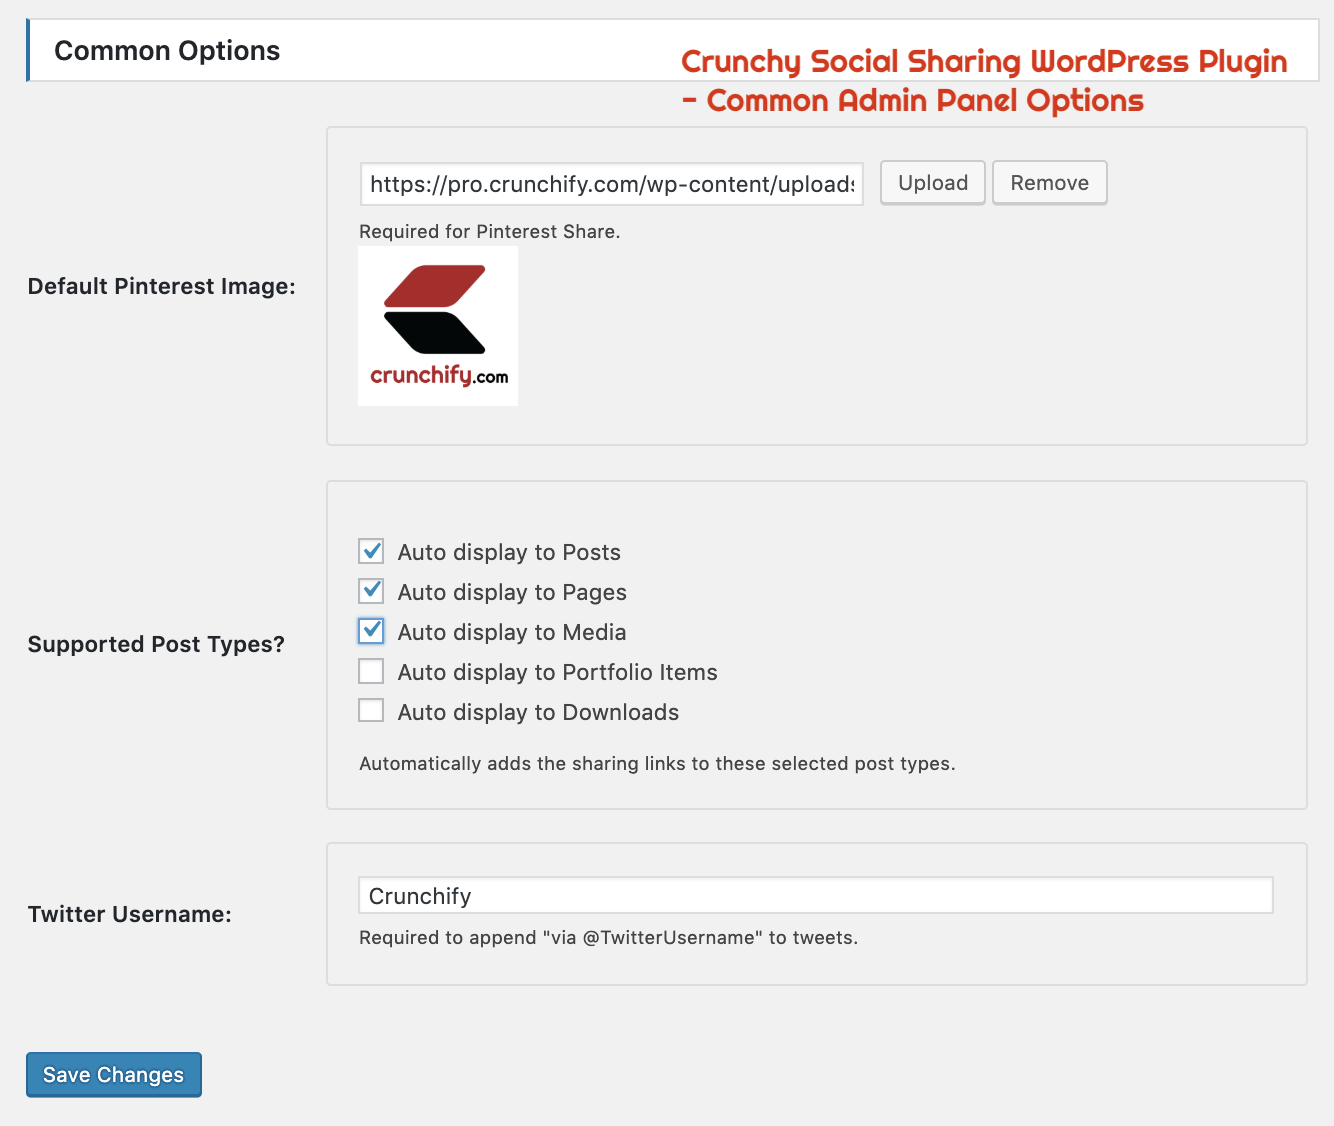Save Changes with the blue button

(x=114, y=1075)
